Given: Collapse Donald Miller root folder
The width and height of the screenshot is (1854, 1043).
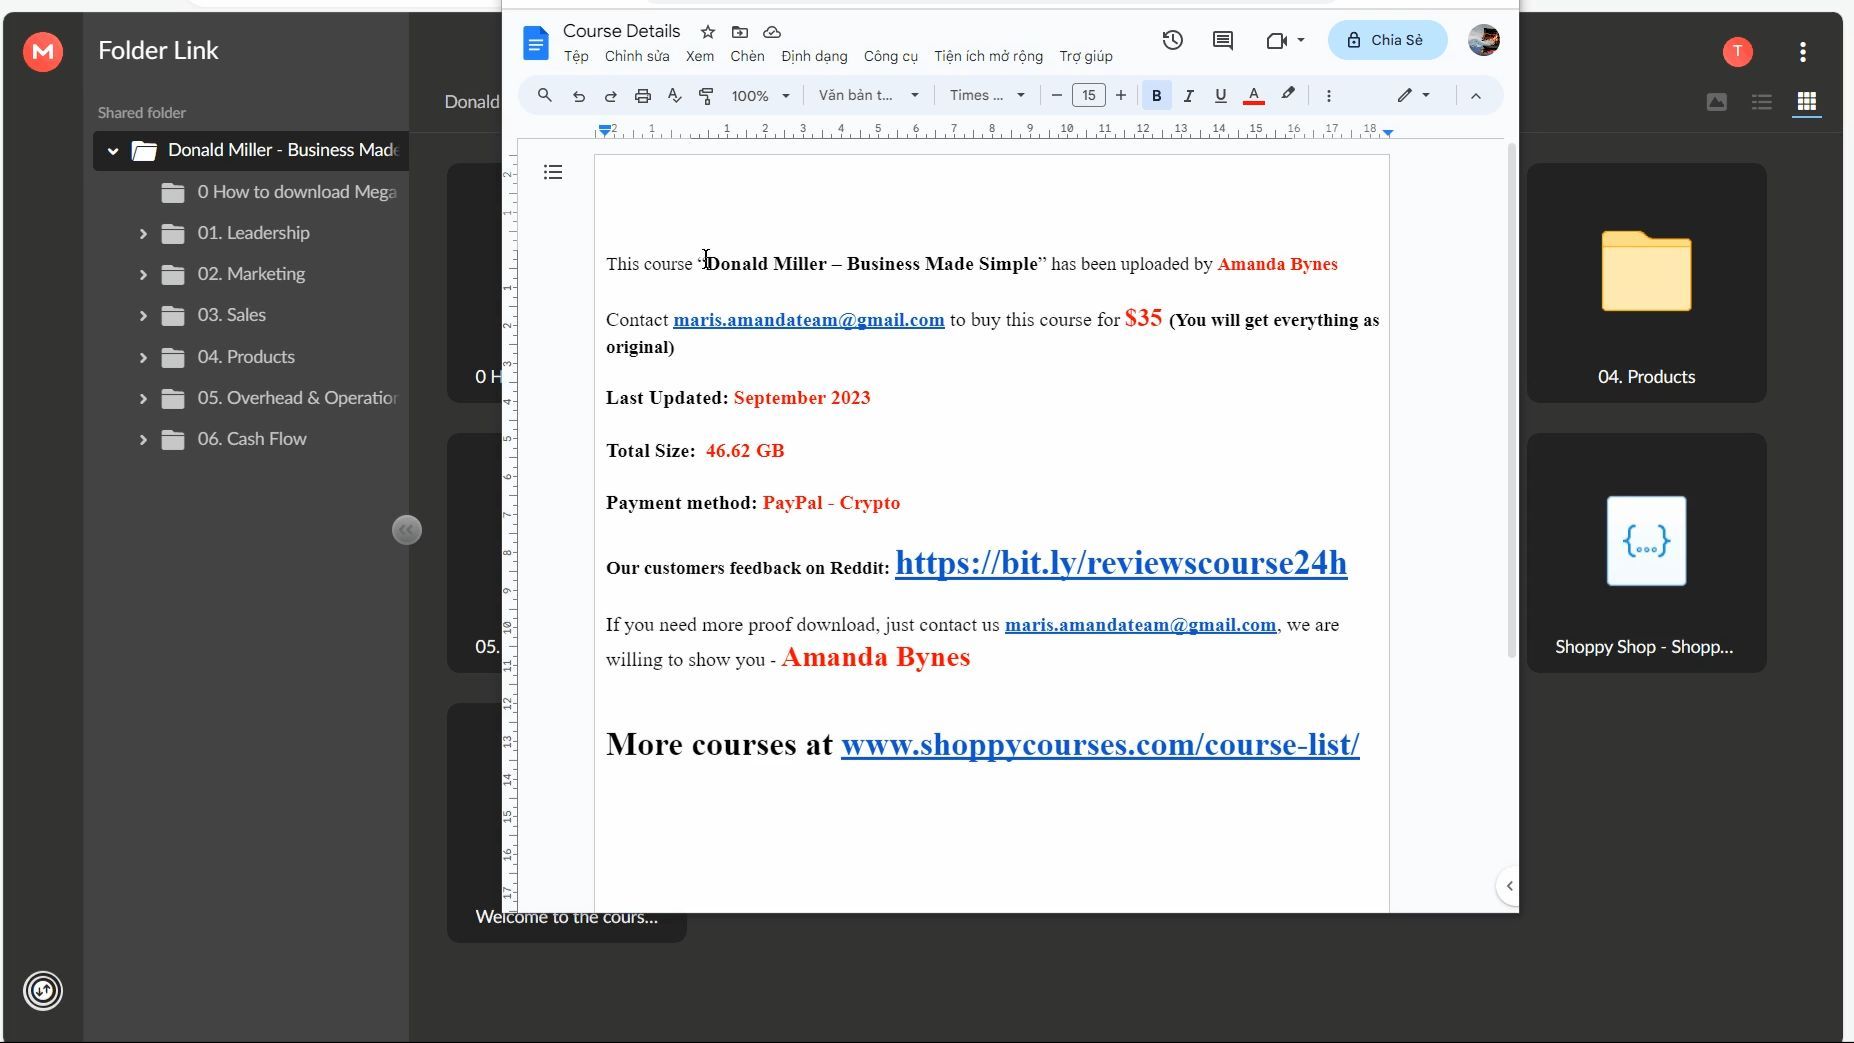Looking at the screenshot, I should click(113, 151).
